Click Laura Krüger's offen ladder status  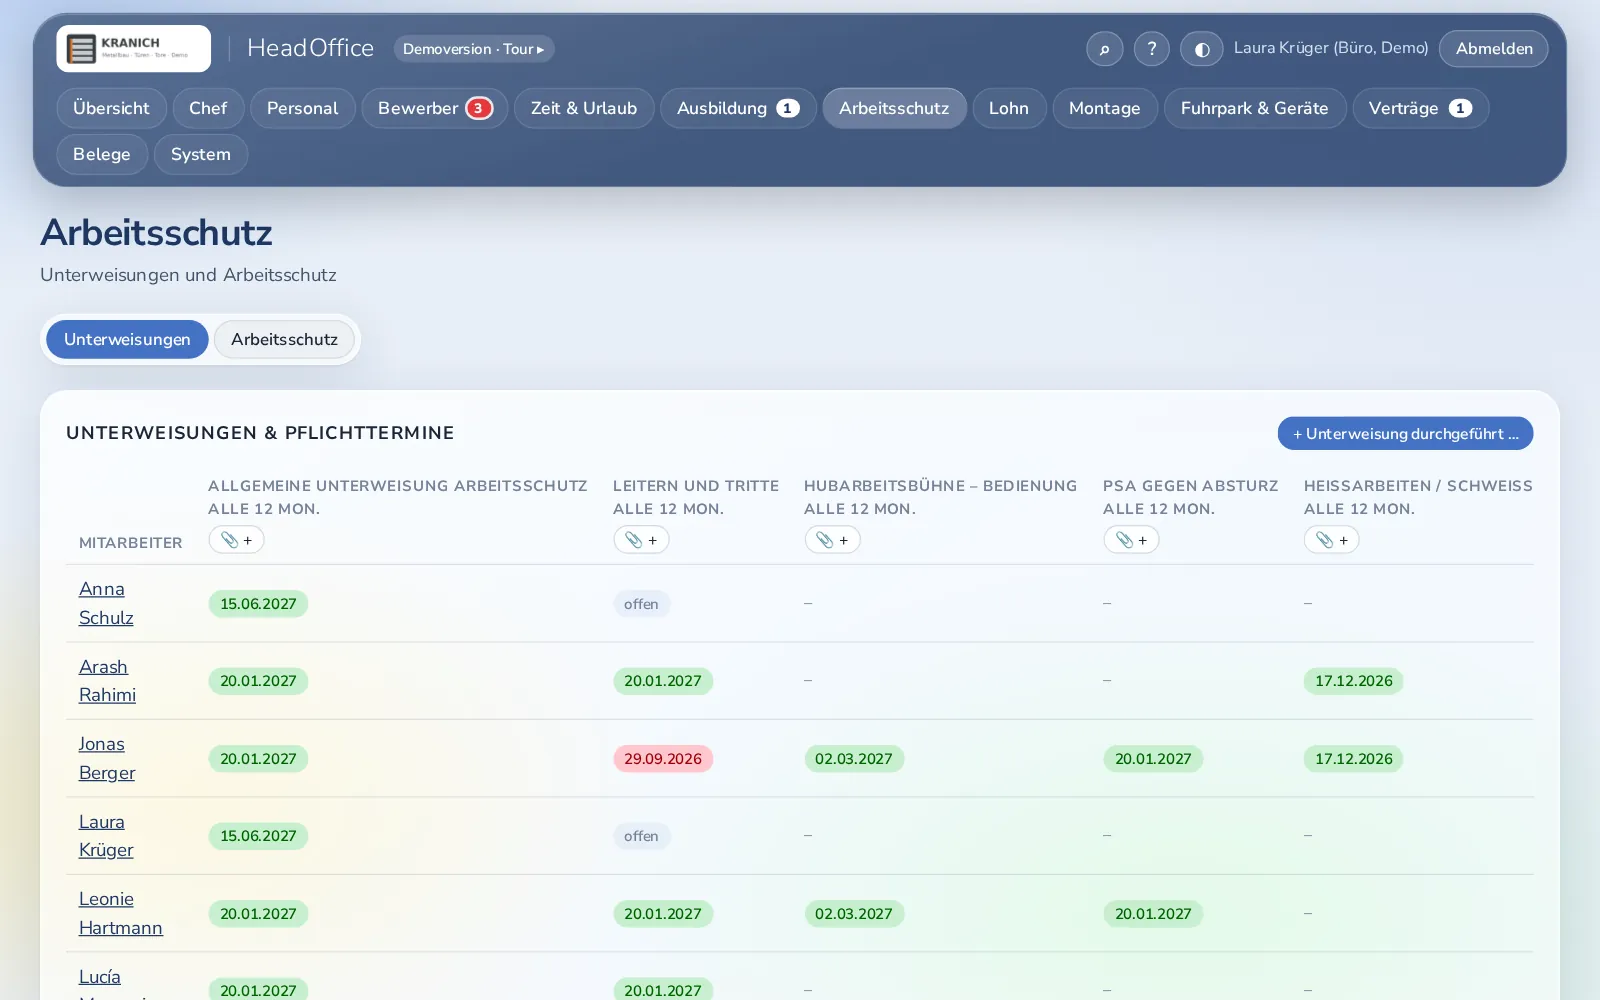click(641, 836)
